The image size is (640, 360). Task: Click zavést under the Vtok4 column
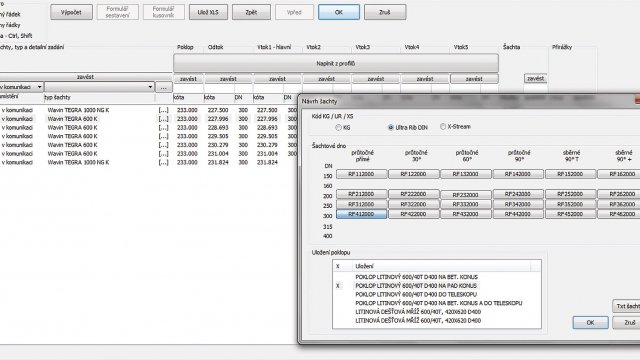[x=425, y=79]
